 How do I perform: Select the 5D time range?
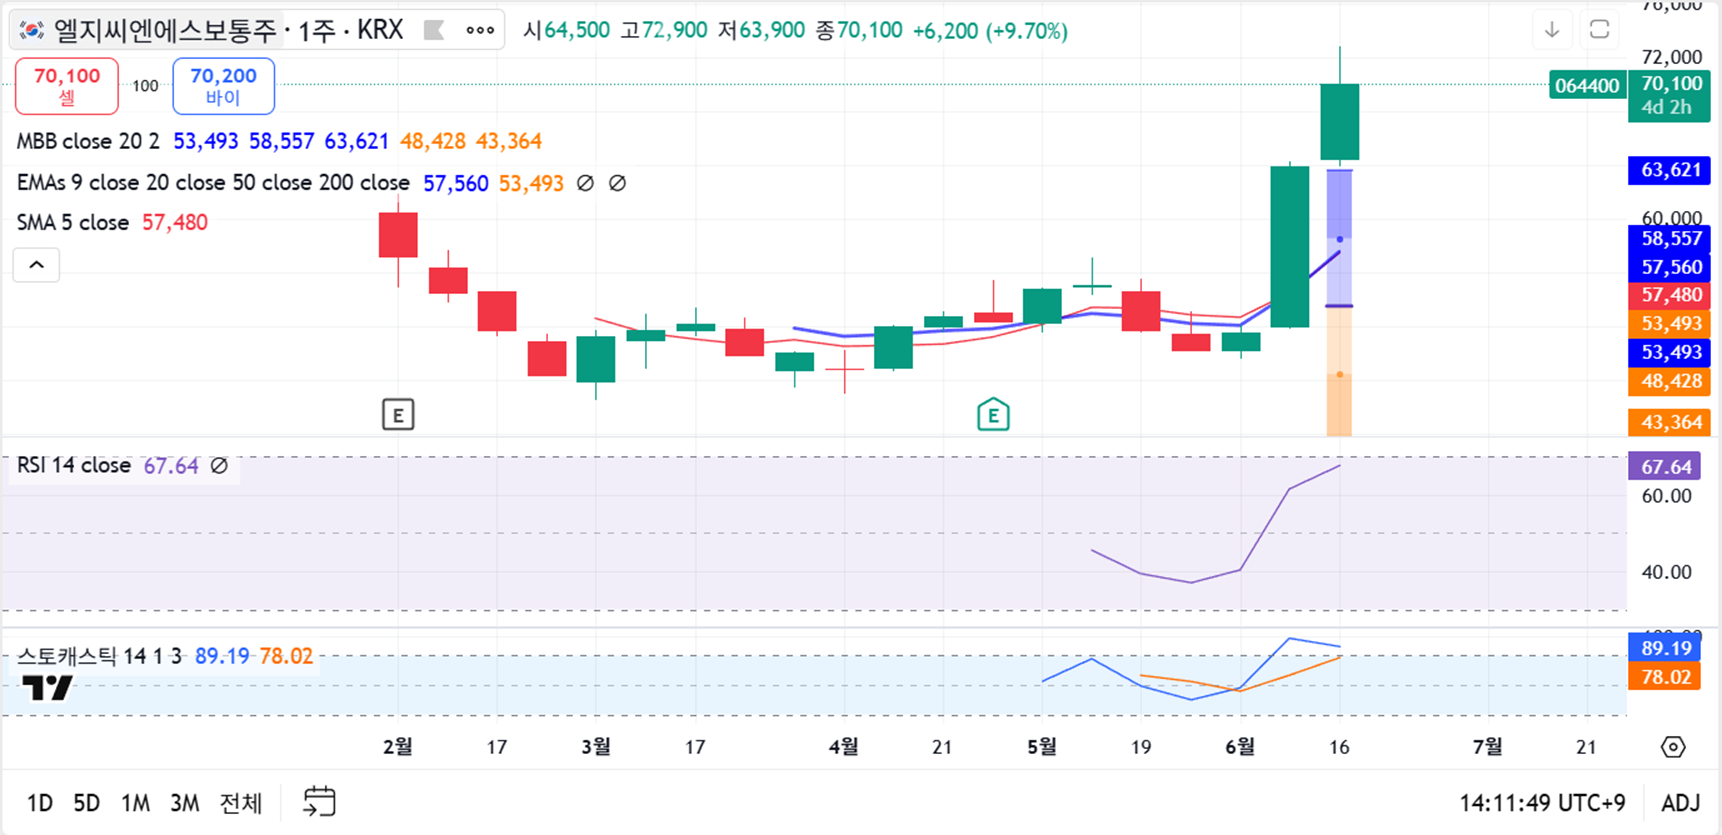point(87,803)
